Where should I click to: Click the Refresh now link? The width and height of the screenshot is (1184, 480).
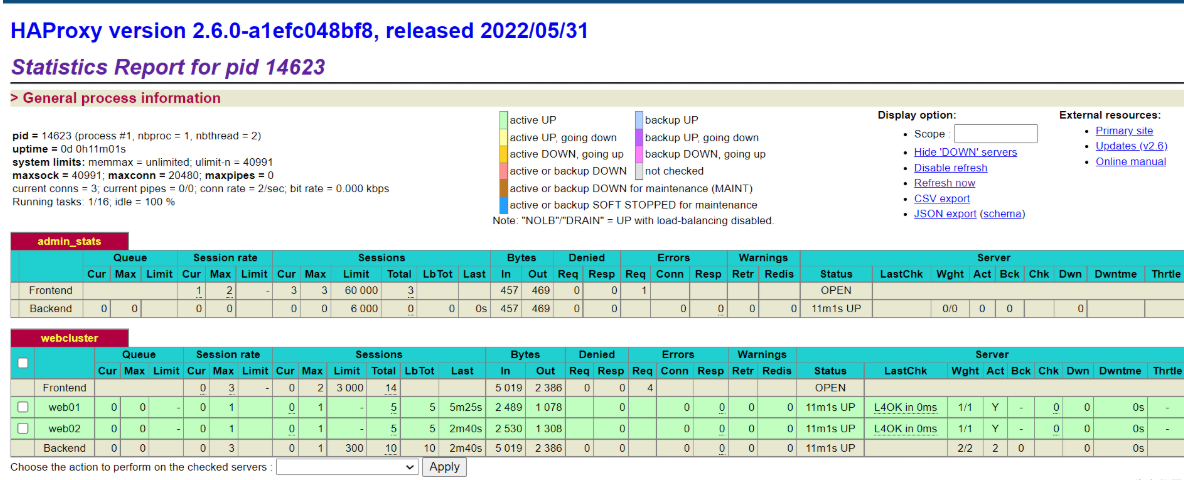tap(945, 183)
